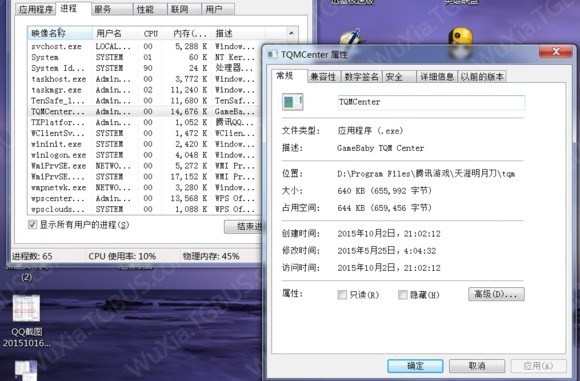580x381 pixels.
Task: Click the 大小 value 640 KB
Action: pos(384,191)
